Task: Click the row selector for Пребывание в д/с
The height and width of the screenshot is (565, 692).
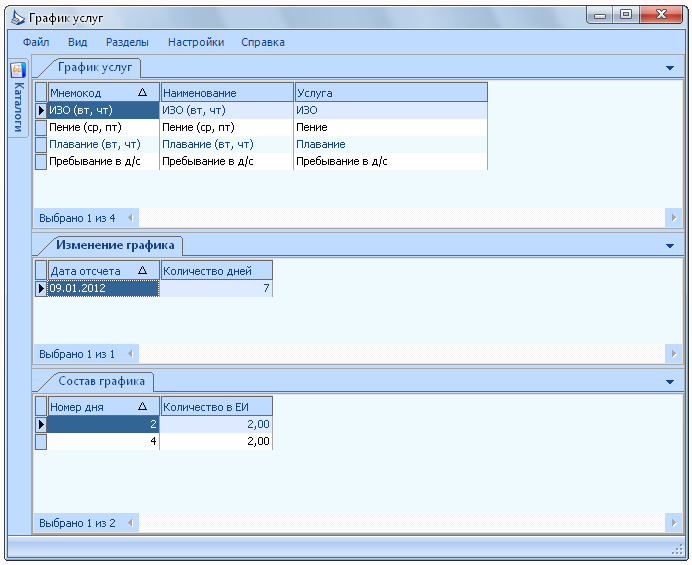Action: 41,162
